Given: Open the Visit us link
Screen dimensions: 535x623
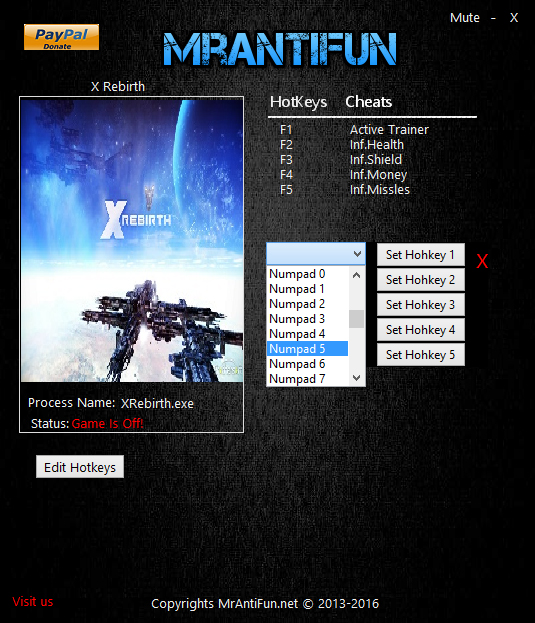Looking at the screenshot, I should [33, 602].
